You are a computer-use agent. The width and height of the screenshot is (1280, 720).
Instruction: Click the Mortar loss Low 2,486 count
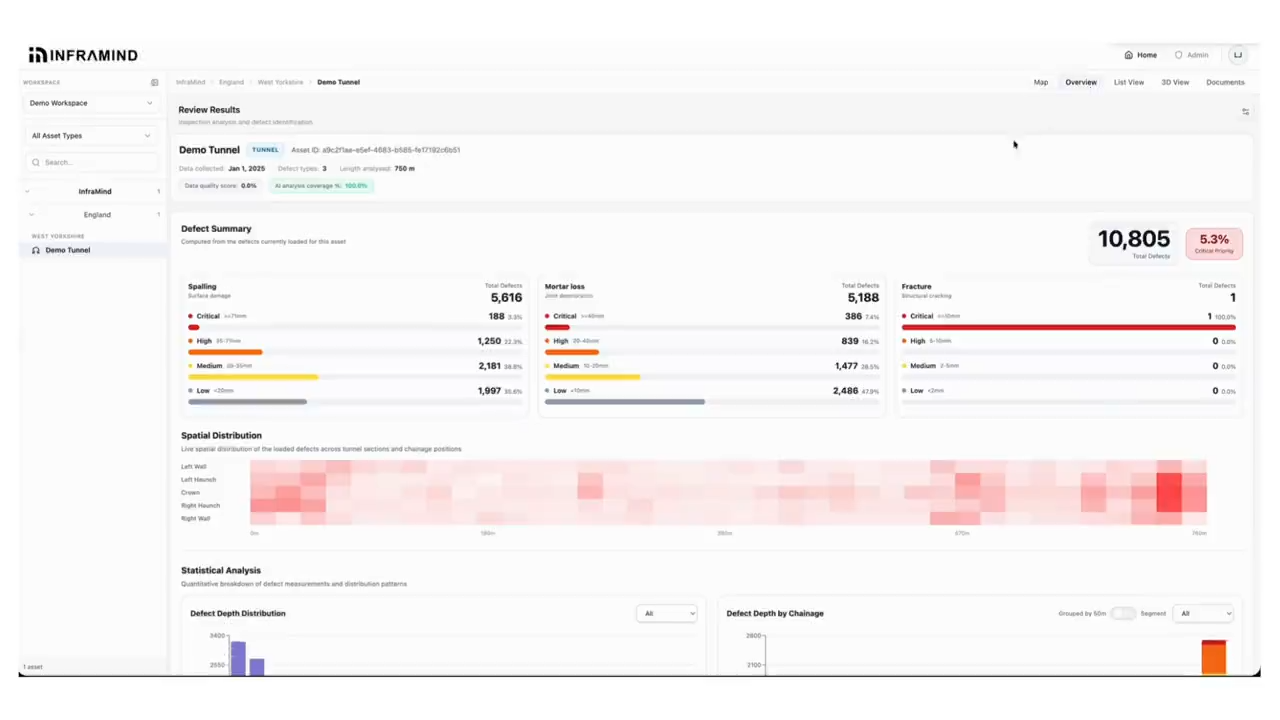(x=845, y=391)
